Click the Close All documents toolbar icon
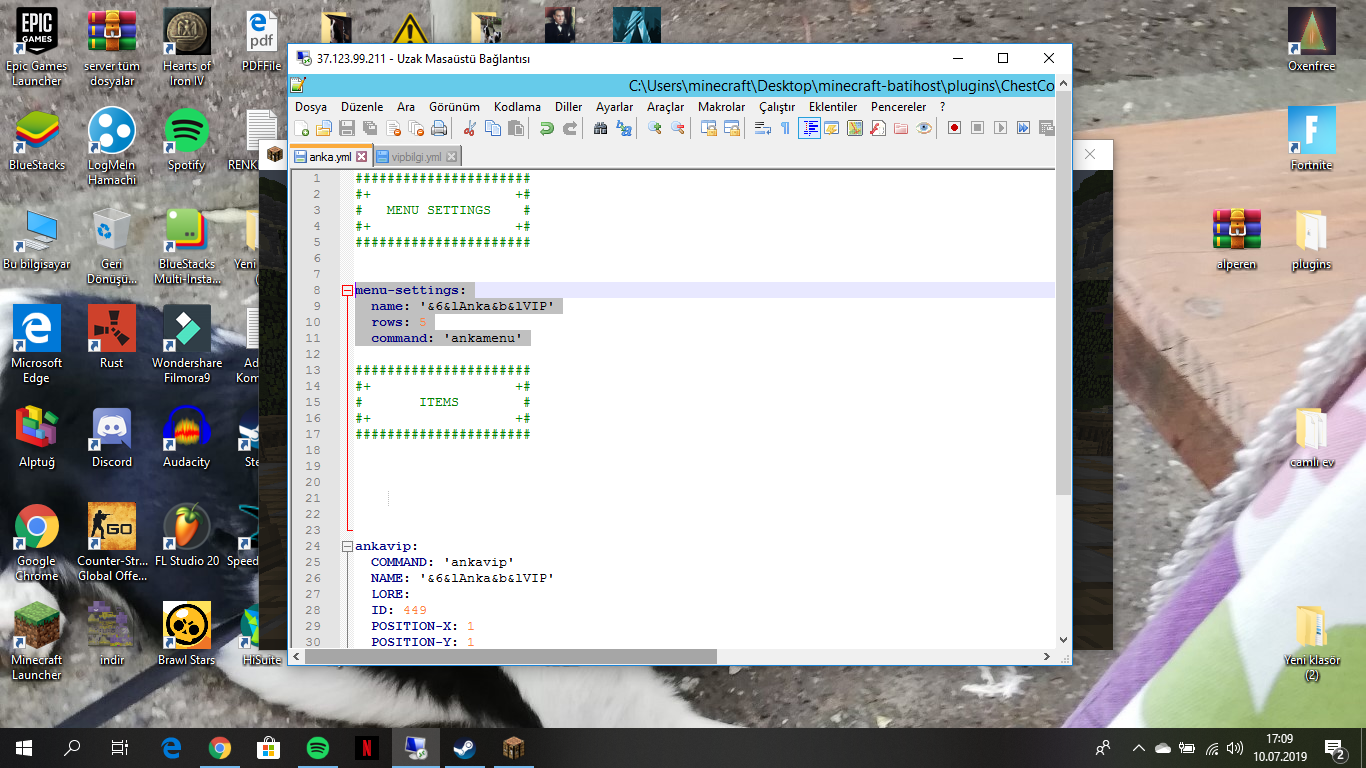The height and width of the screenshot is (768, 1366). click(x=416, y=128)
